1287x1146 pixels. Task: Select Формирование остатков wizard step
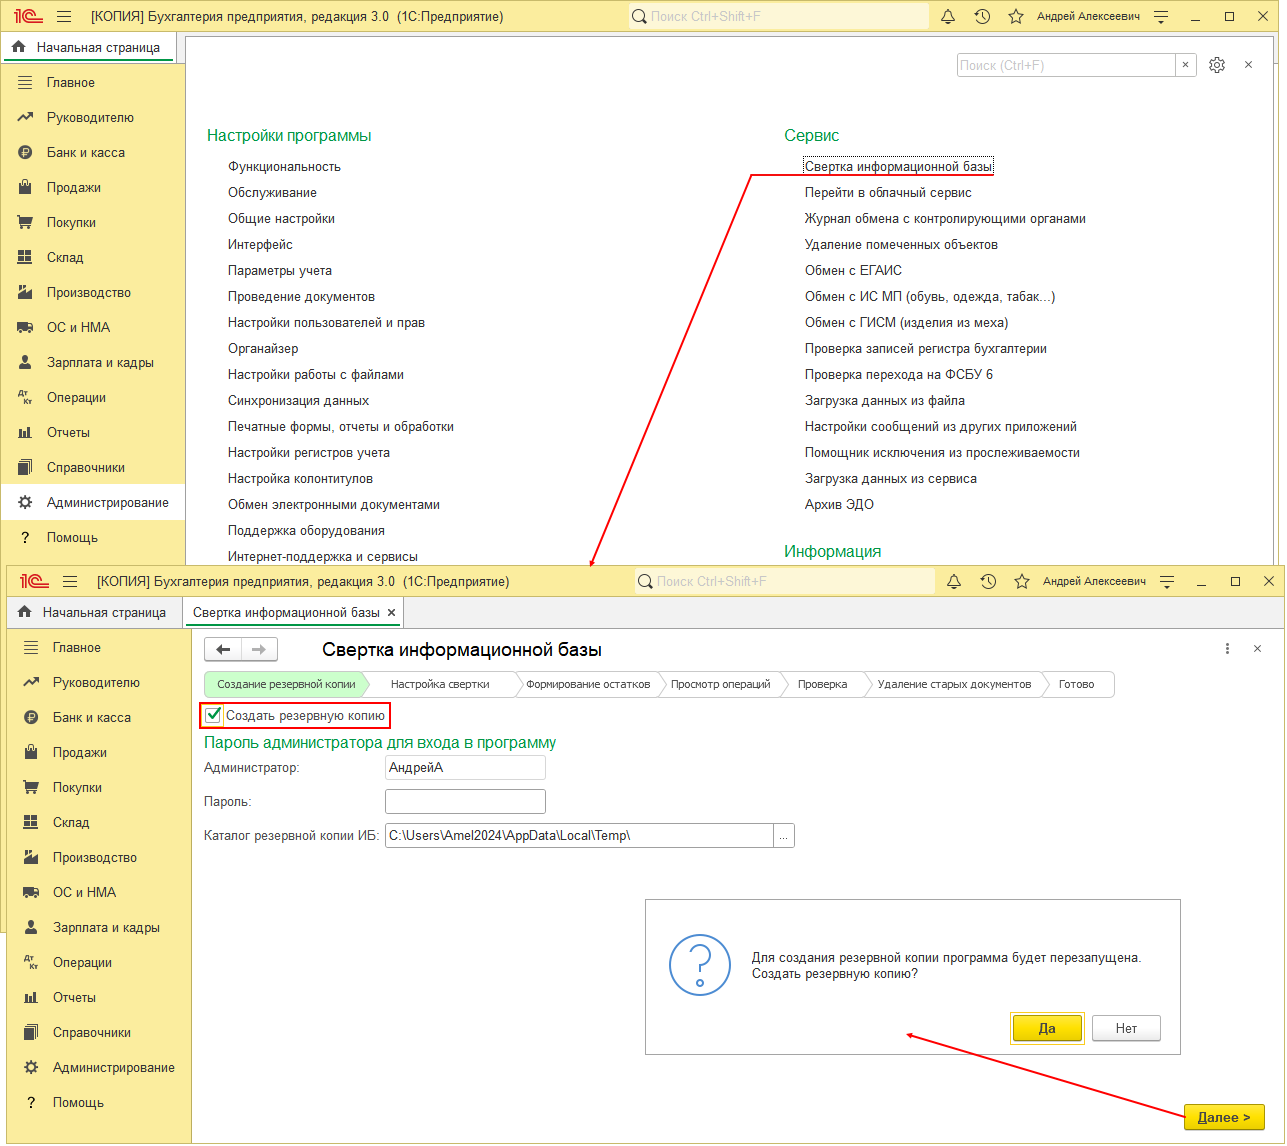tap(588, 684)
